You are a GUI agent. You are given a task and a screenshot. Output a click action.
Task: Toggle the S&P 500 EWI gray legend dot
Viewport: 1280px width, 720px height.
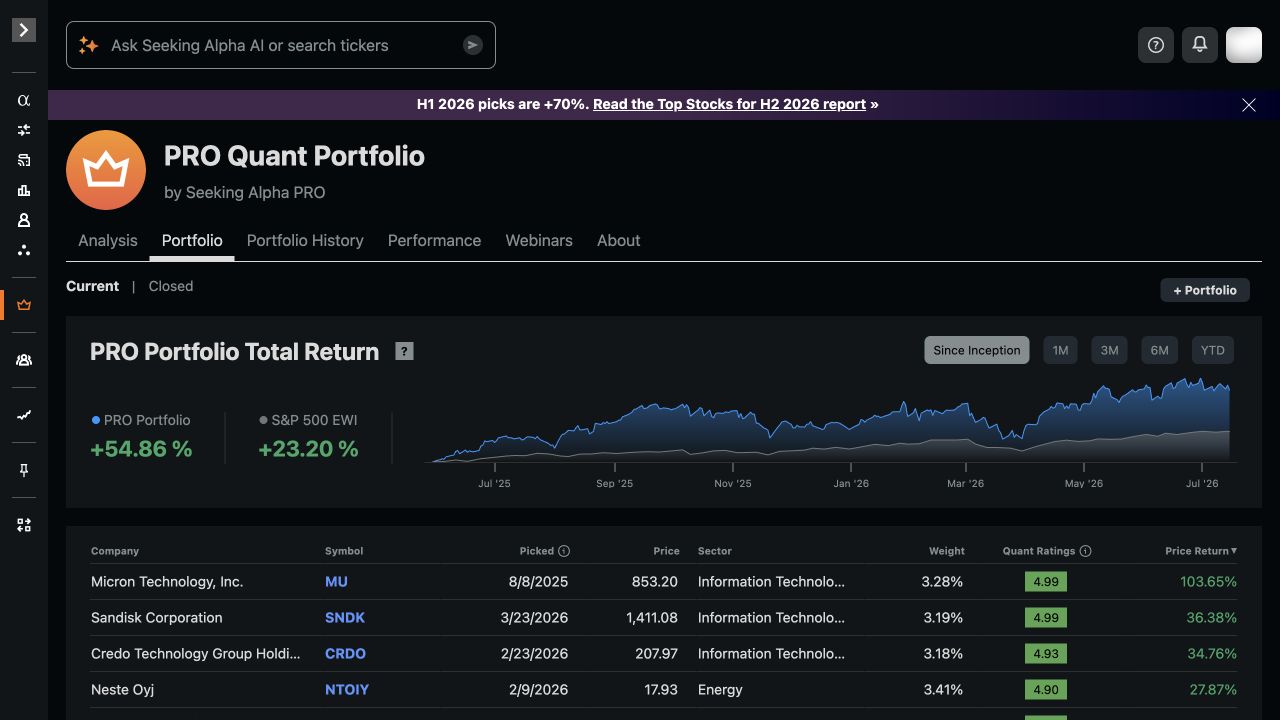[263, 421]
